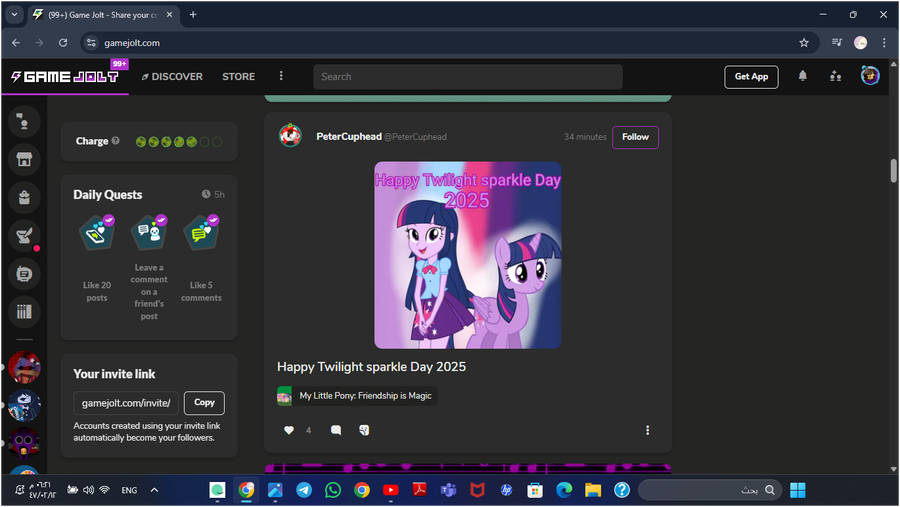This screenshot has height=507, width=900.
Task: Open the Chrome profile avatar
Action: click(x=860, y=42)
